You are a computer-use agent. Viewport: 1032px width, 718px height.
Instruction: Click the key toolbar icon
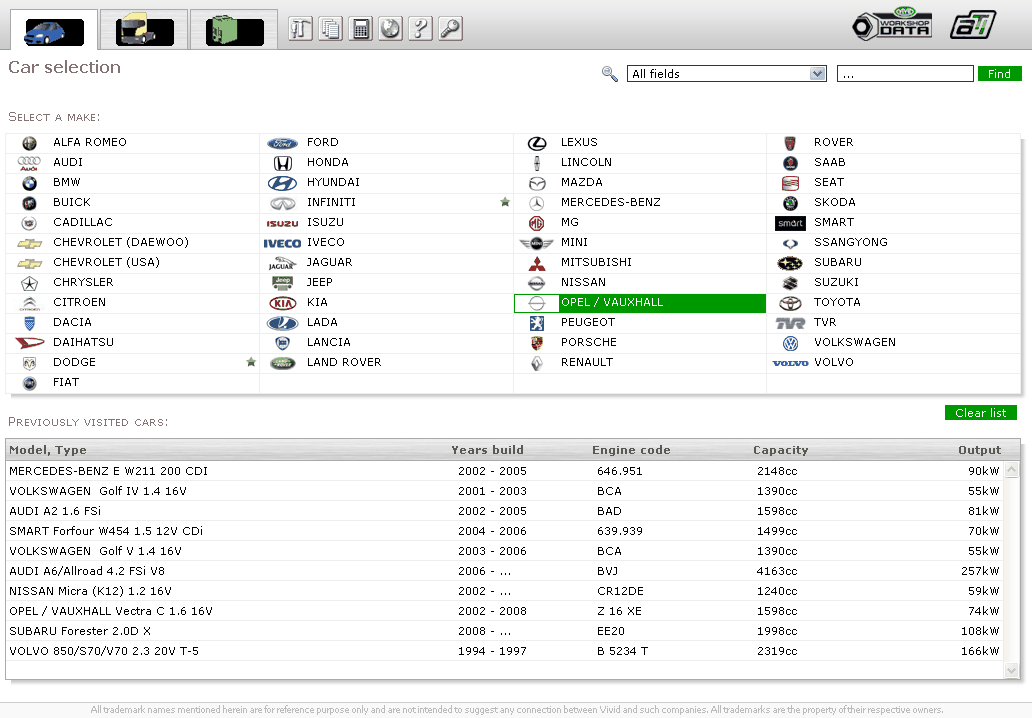tap(451, 28)
